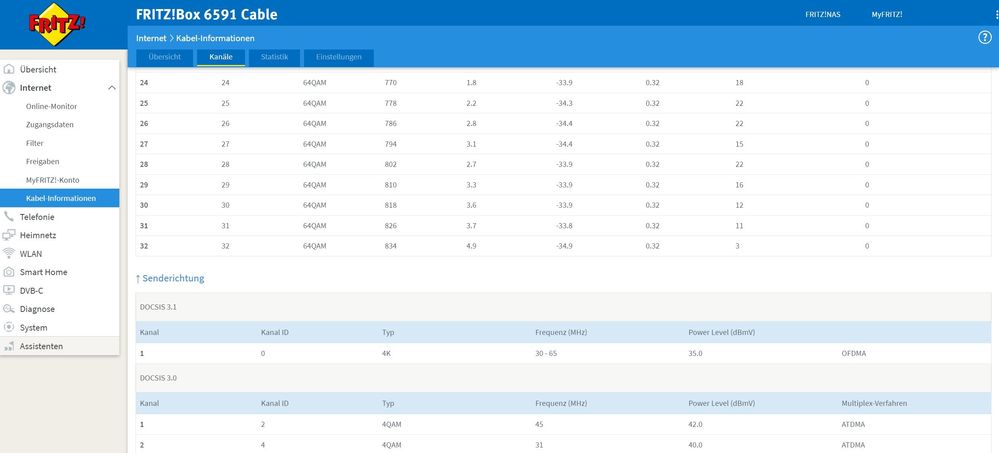Screen dimensions: 999x453
Task: Select the Kanäle tab
Action: tap(221, 57)
